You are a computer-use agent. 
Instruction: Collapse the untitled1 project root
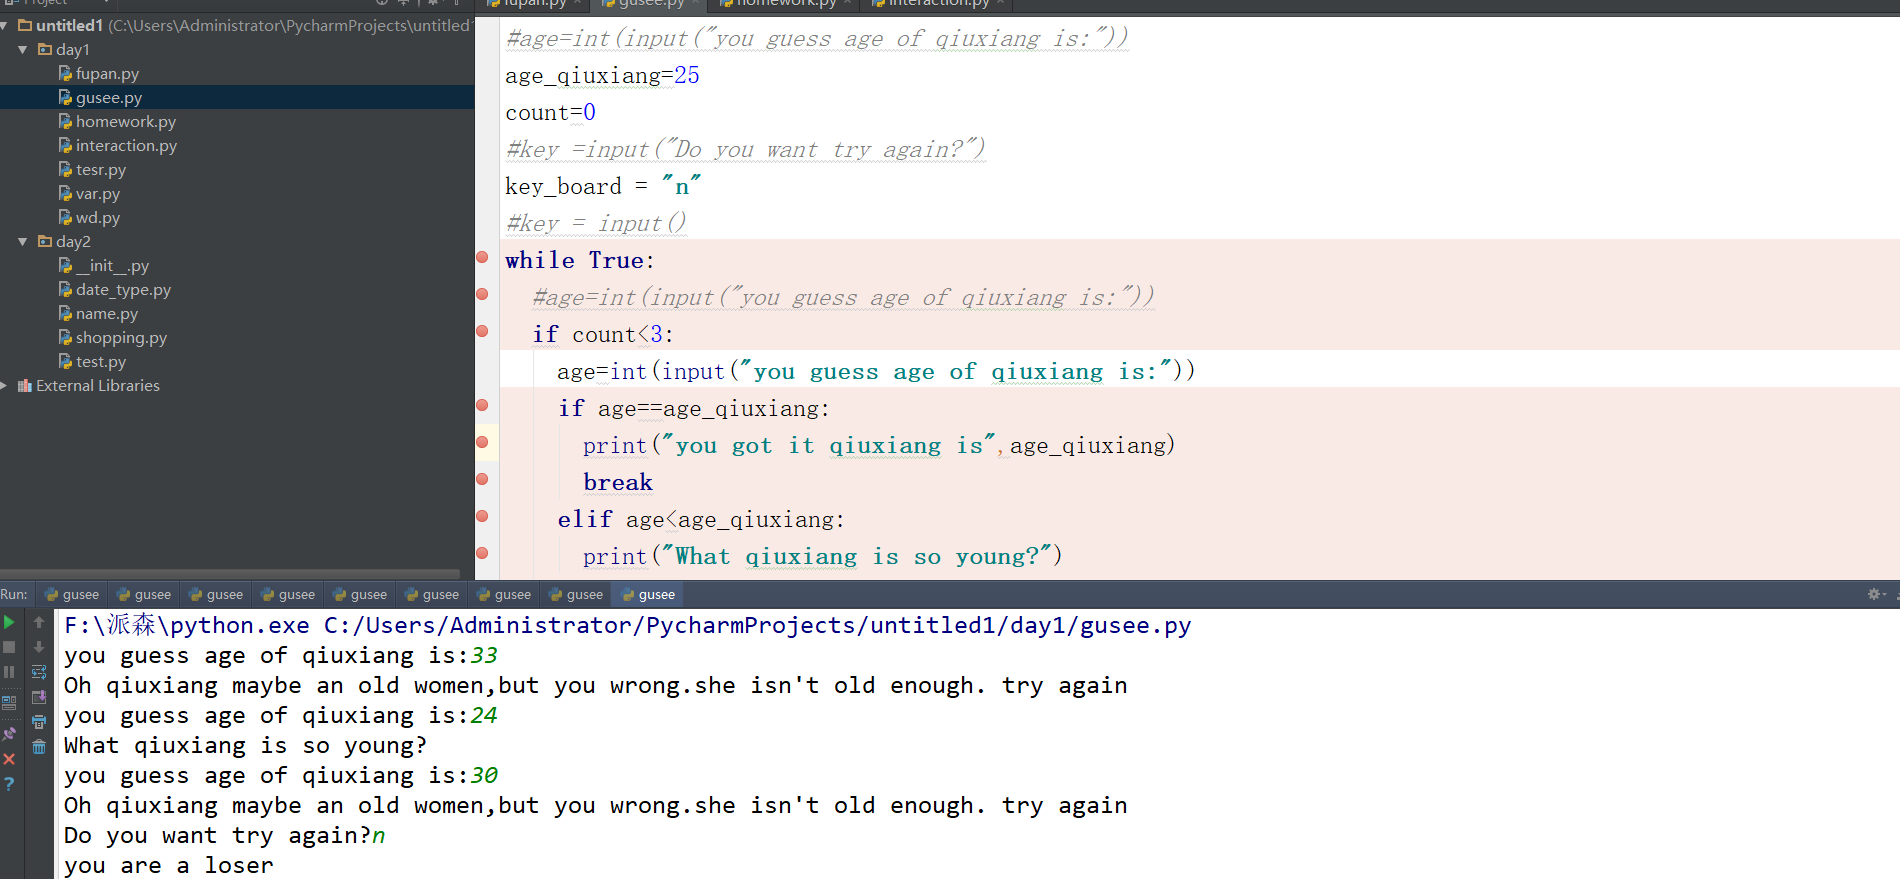click(x=5, y=25)
